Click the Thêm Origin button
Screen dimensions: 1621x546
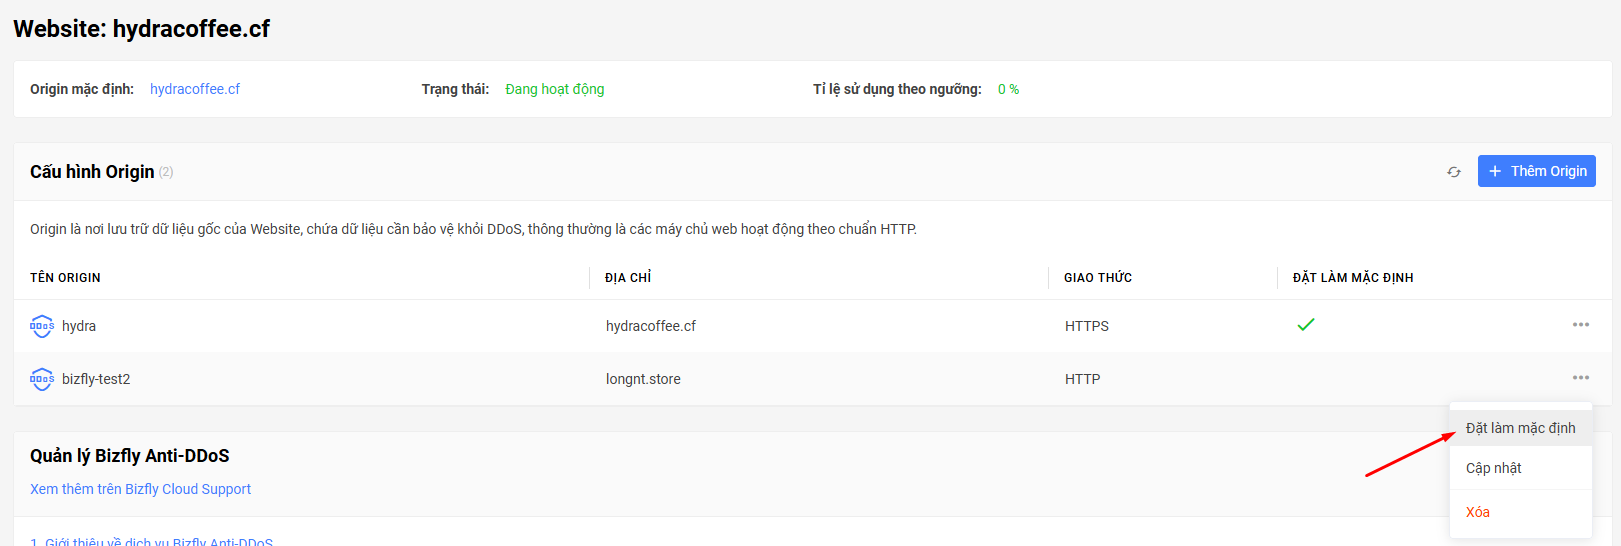click(1537, 171)
